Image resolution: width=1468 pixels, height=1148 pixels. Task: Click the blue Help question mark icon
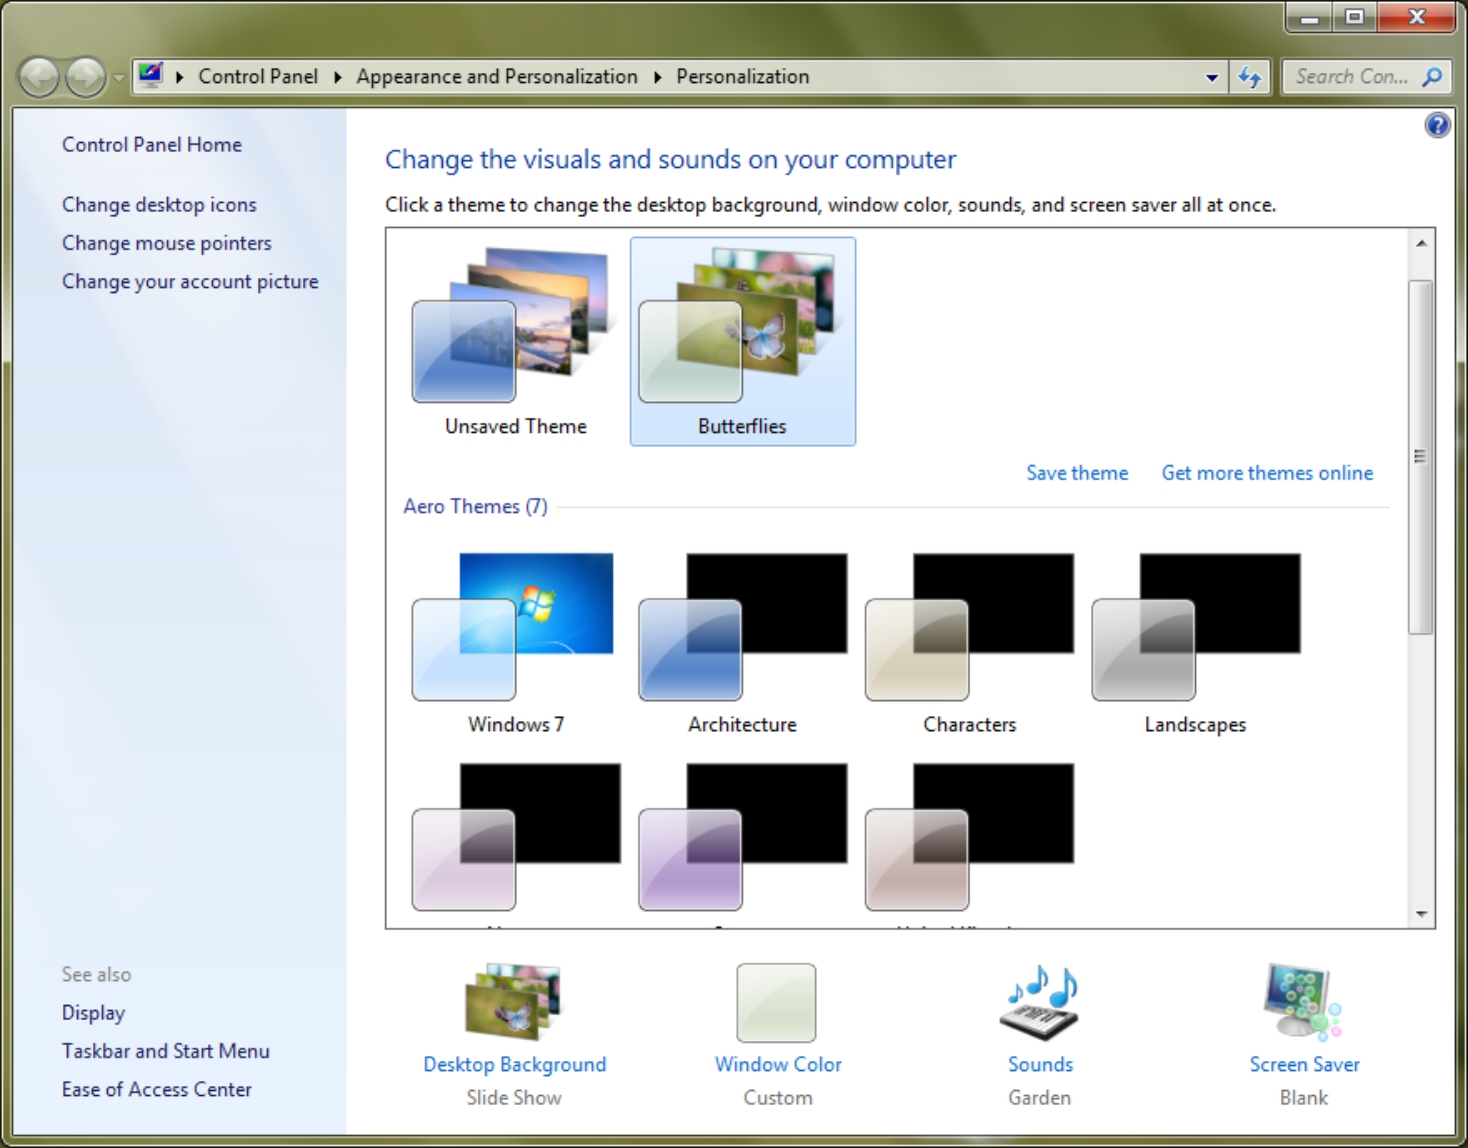1437,125
